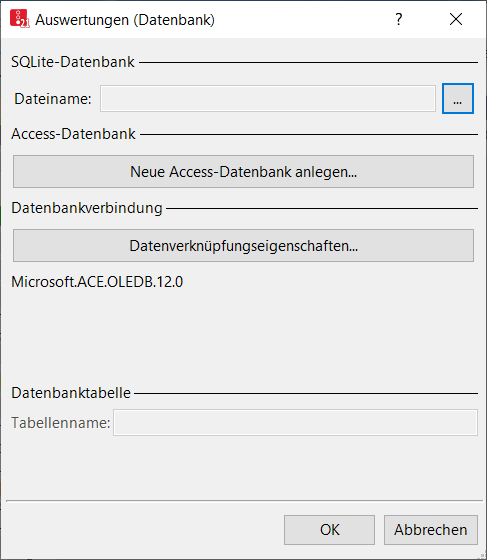Click the Auswertungen (Datenbank) title bar text
The image size is (487, 560).
point(125,20)
